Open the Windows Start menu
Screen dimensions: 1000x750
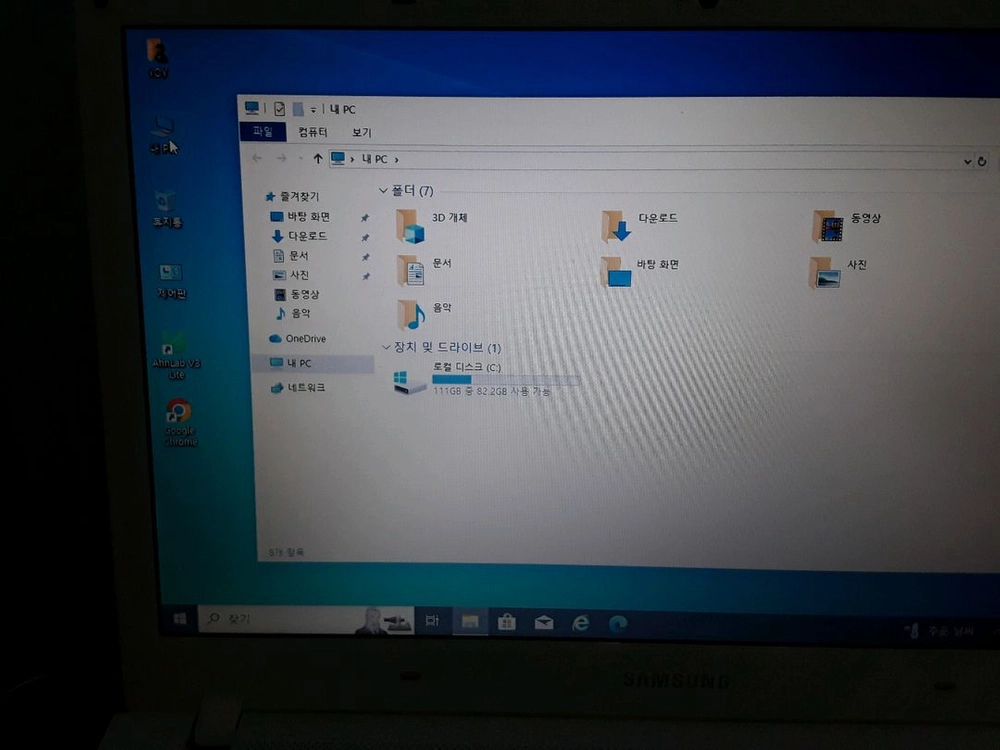click(180, 618)
